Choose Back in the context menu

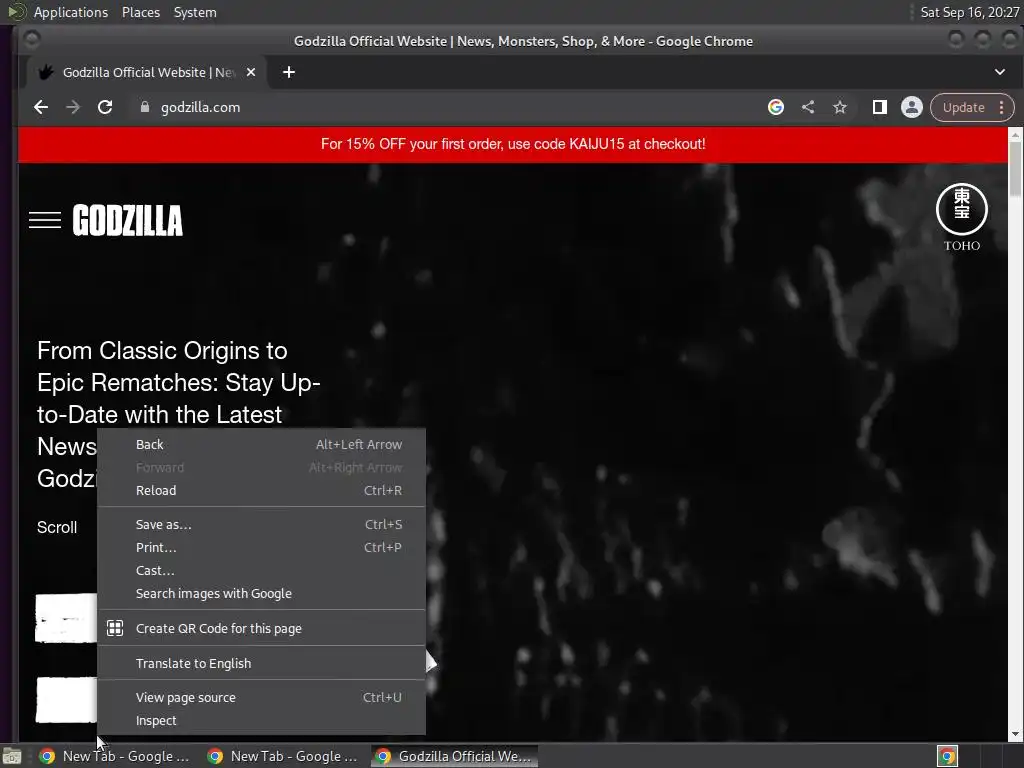(x=261, y=444)
